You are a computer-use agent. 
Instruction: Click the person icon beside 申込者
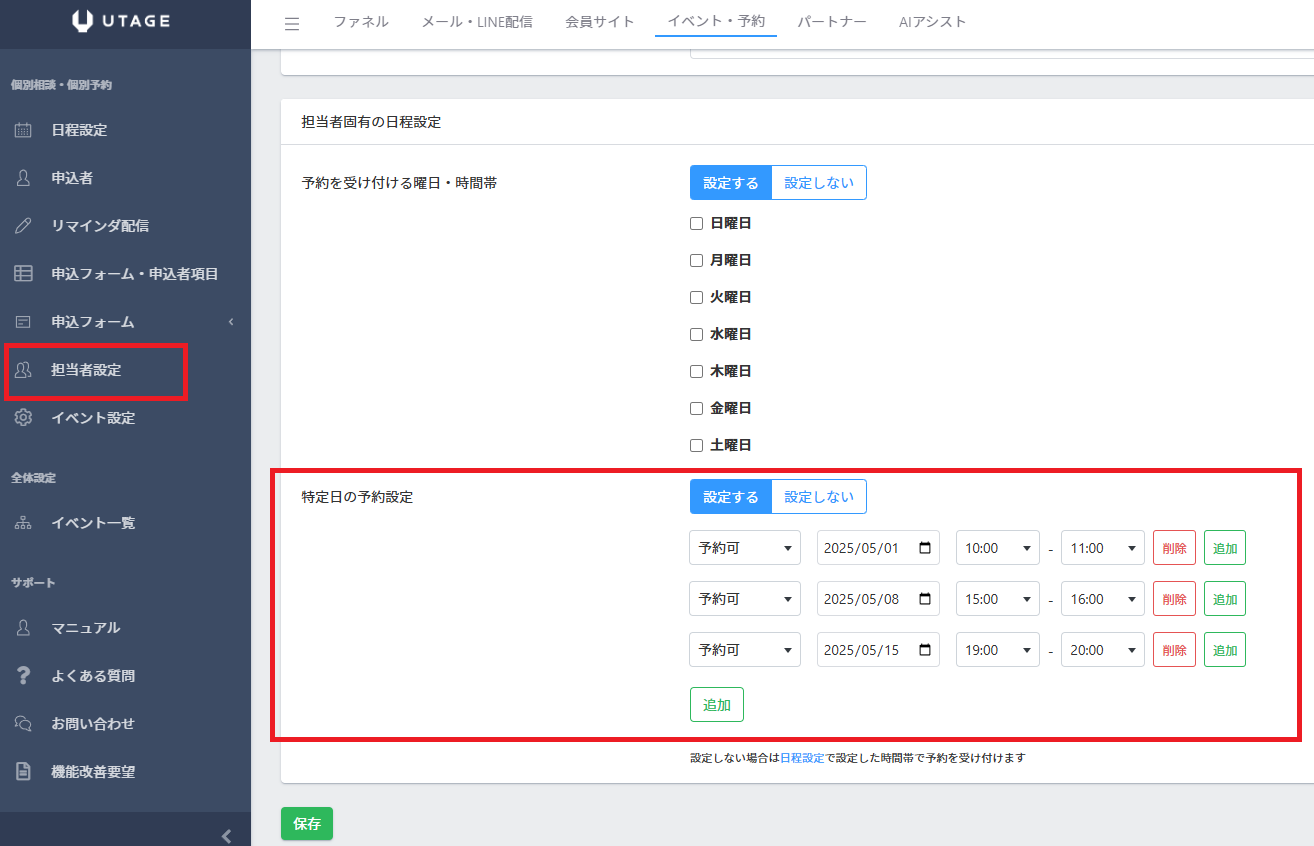click(x=23, y=178)
